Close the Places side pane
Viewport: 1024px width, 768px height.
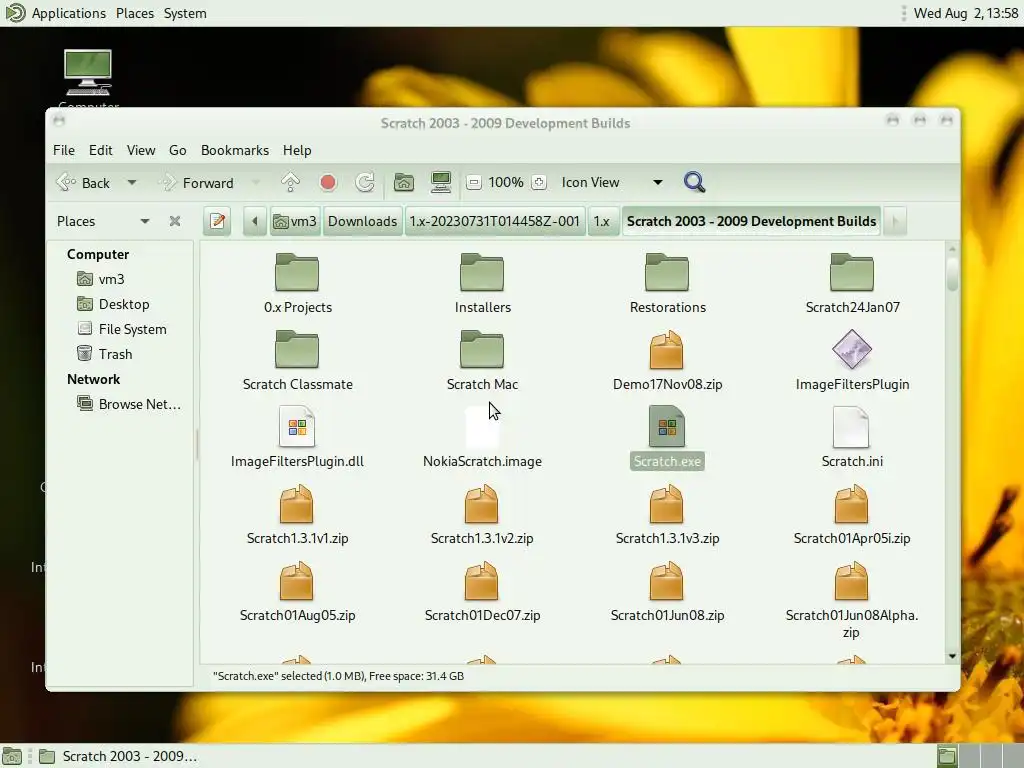174,221
